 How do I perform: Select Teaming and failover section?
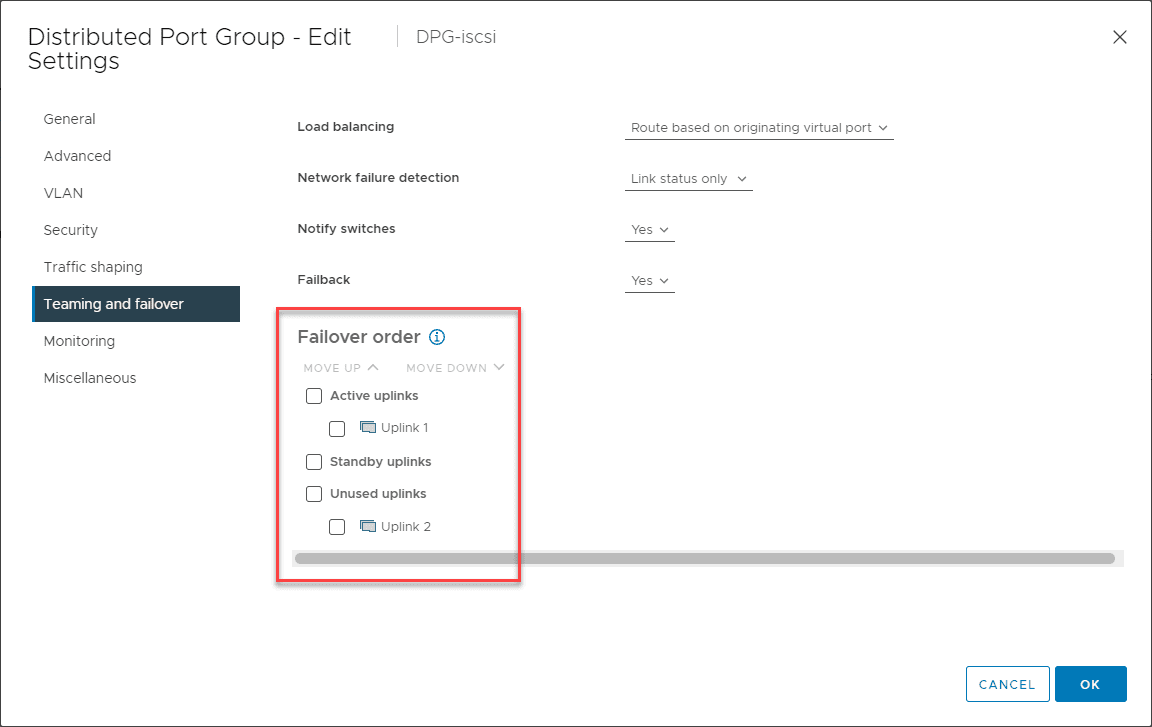[x=136, y=304]
